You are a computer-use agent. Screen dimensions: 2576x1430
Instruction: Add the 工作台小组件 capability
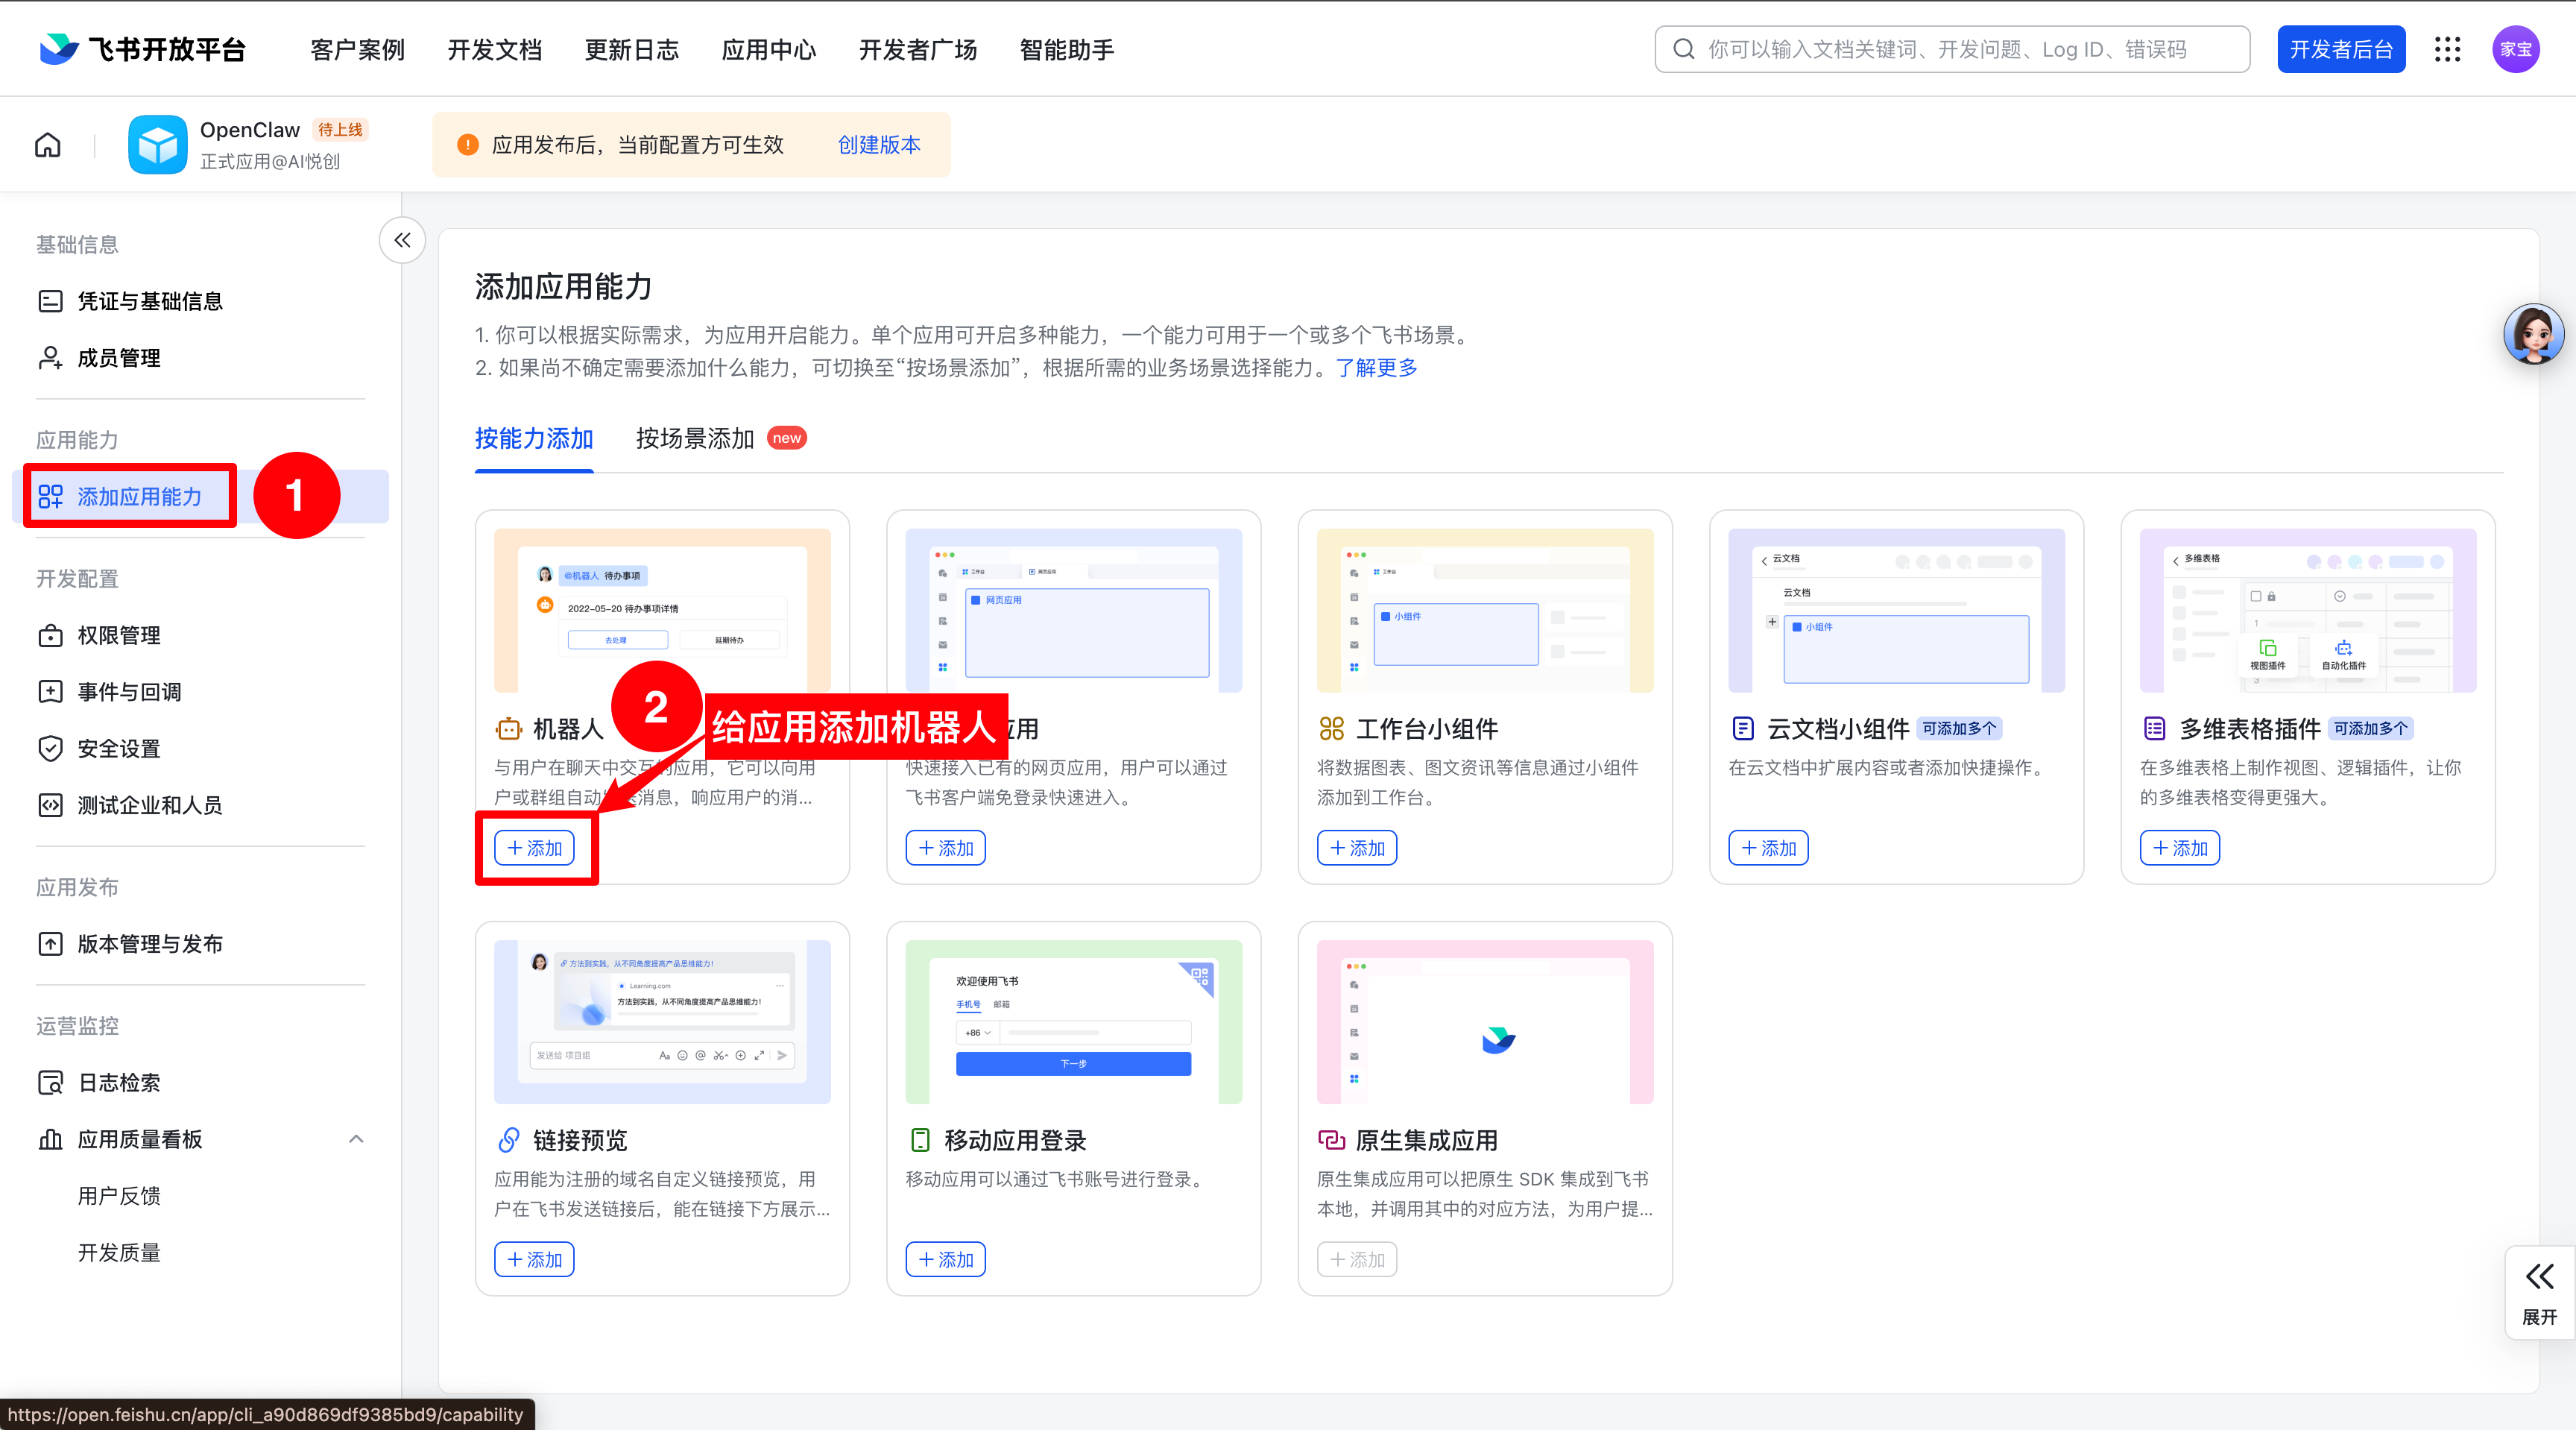(1357, 848)
